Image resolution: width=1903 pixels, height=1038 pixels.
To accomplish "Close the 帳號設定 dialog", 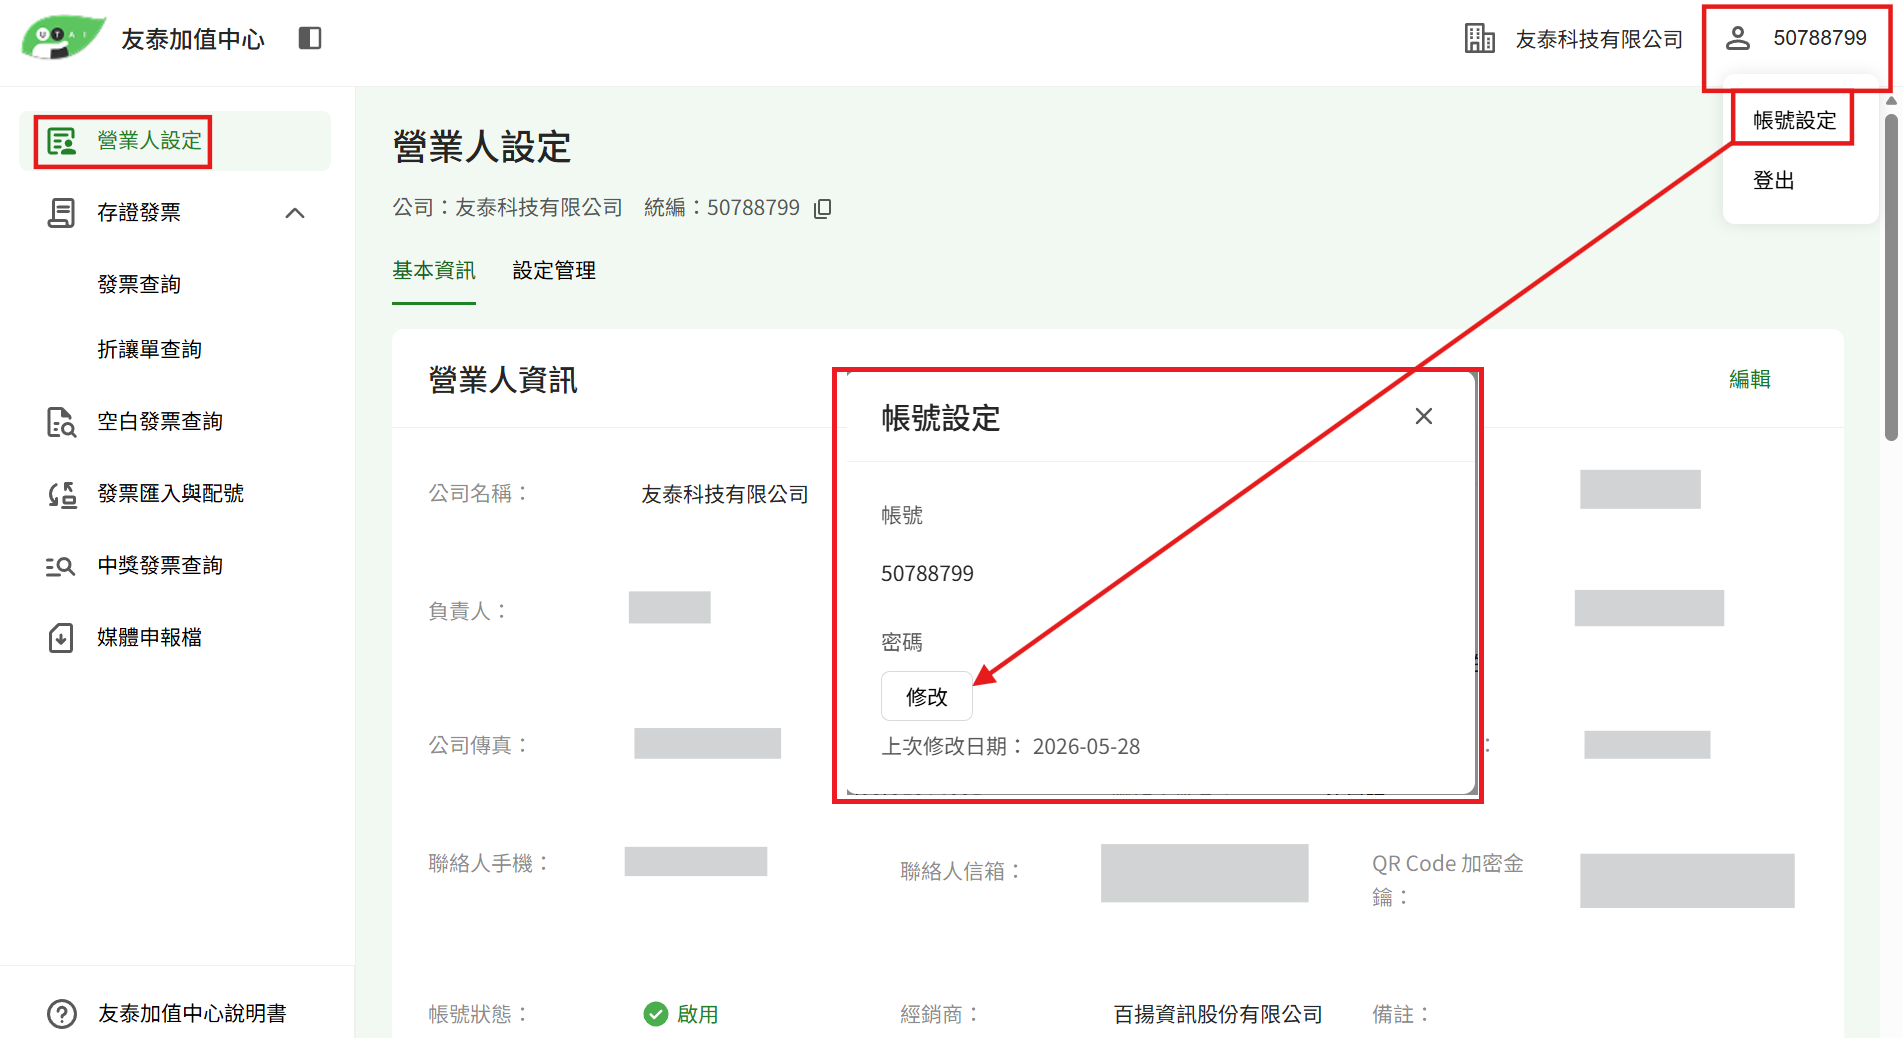I will [1424, 416].
